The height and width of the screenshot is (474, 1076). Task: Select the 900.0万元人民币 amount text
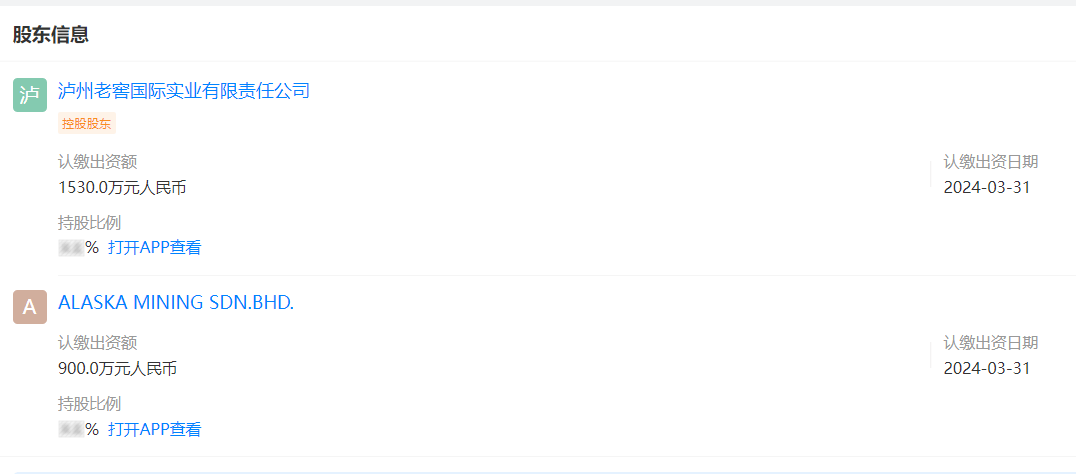pyautogui.click(x=117, y=368)
